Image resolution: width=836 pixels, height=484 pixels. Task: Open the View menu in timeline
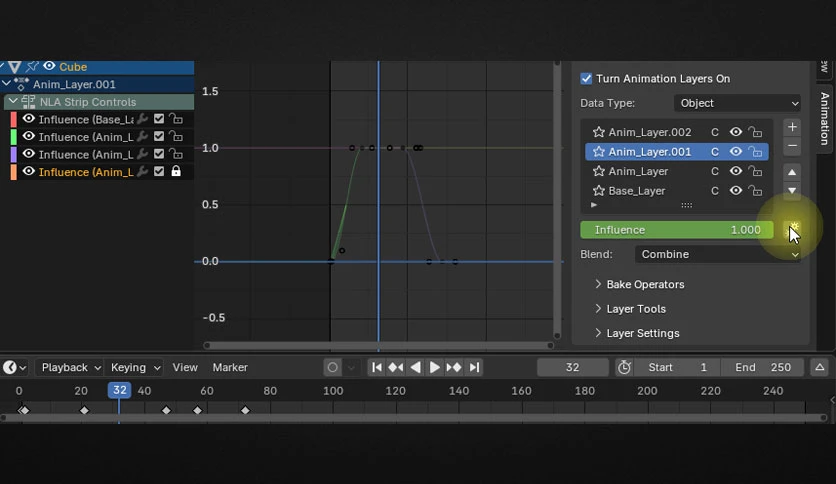click(184, 367)
